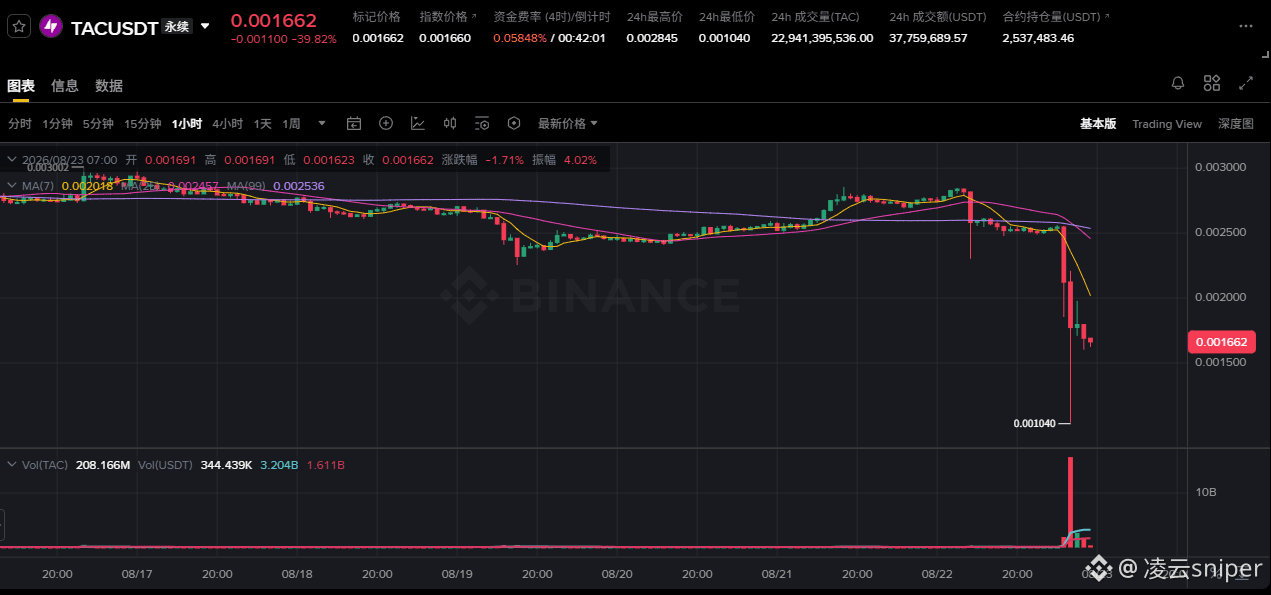Click the -39.82% price change text
Screen dimensions: 1271x595
pyautogui.click(x=316, y=39)
